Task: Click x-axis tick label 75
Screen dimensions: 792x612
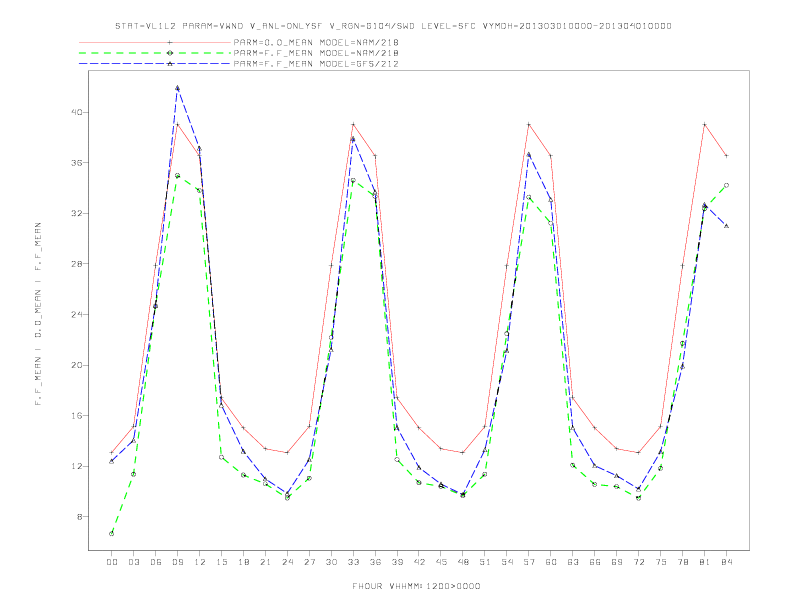Action: point(661,562)
